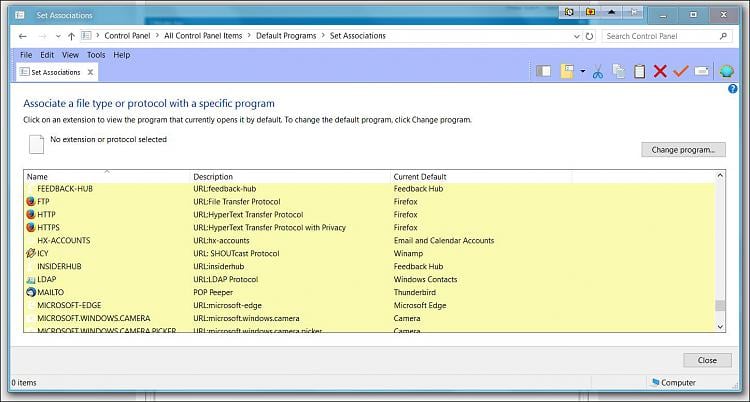Go to Control Panel breadcrumb

(x=127, y=36)
